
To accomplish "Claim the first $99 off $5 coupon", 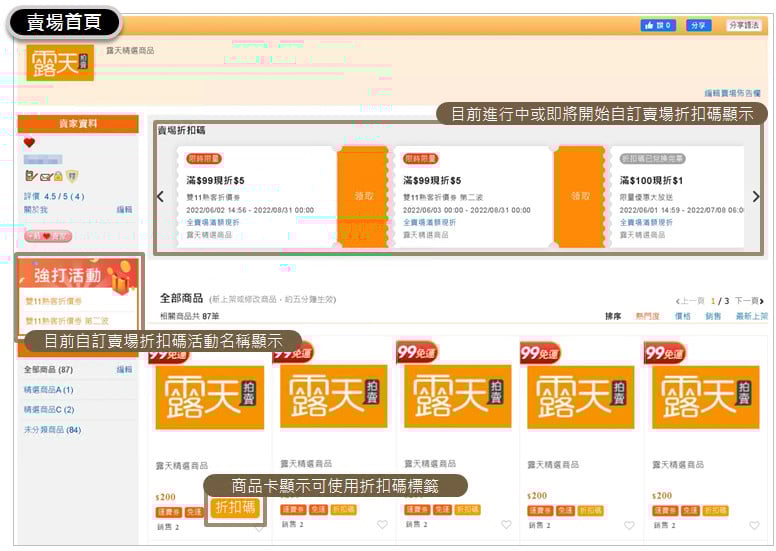I will pos(361,197).
